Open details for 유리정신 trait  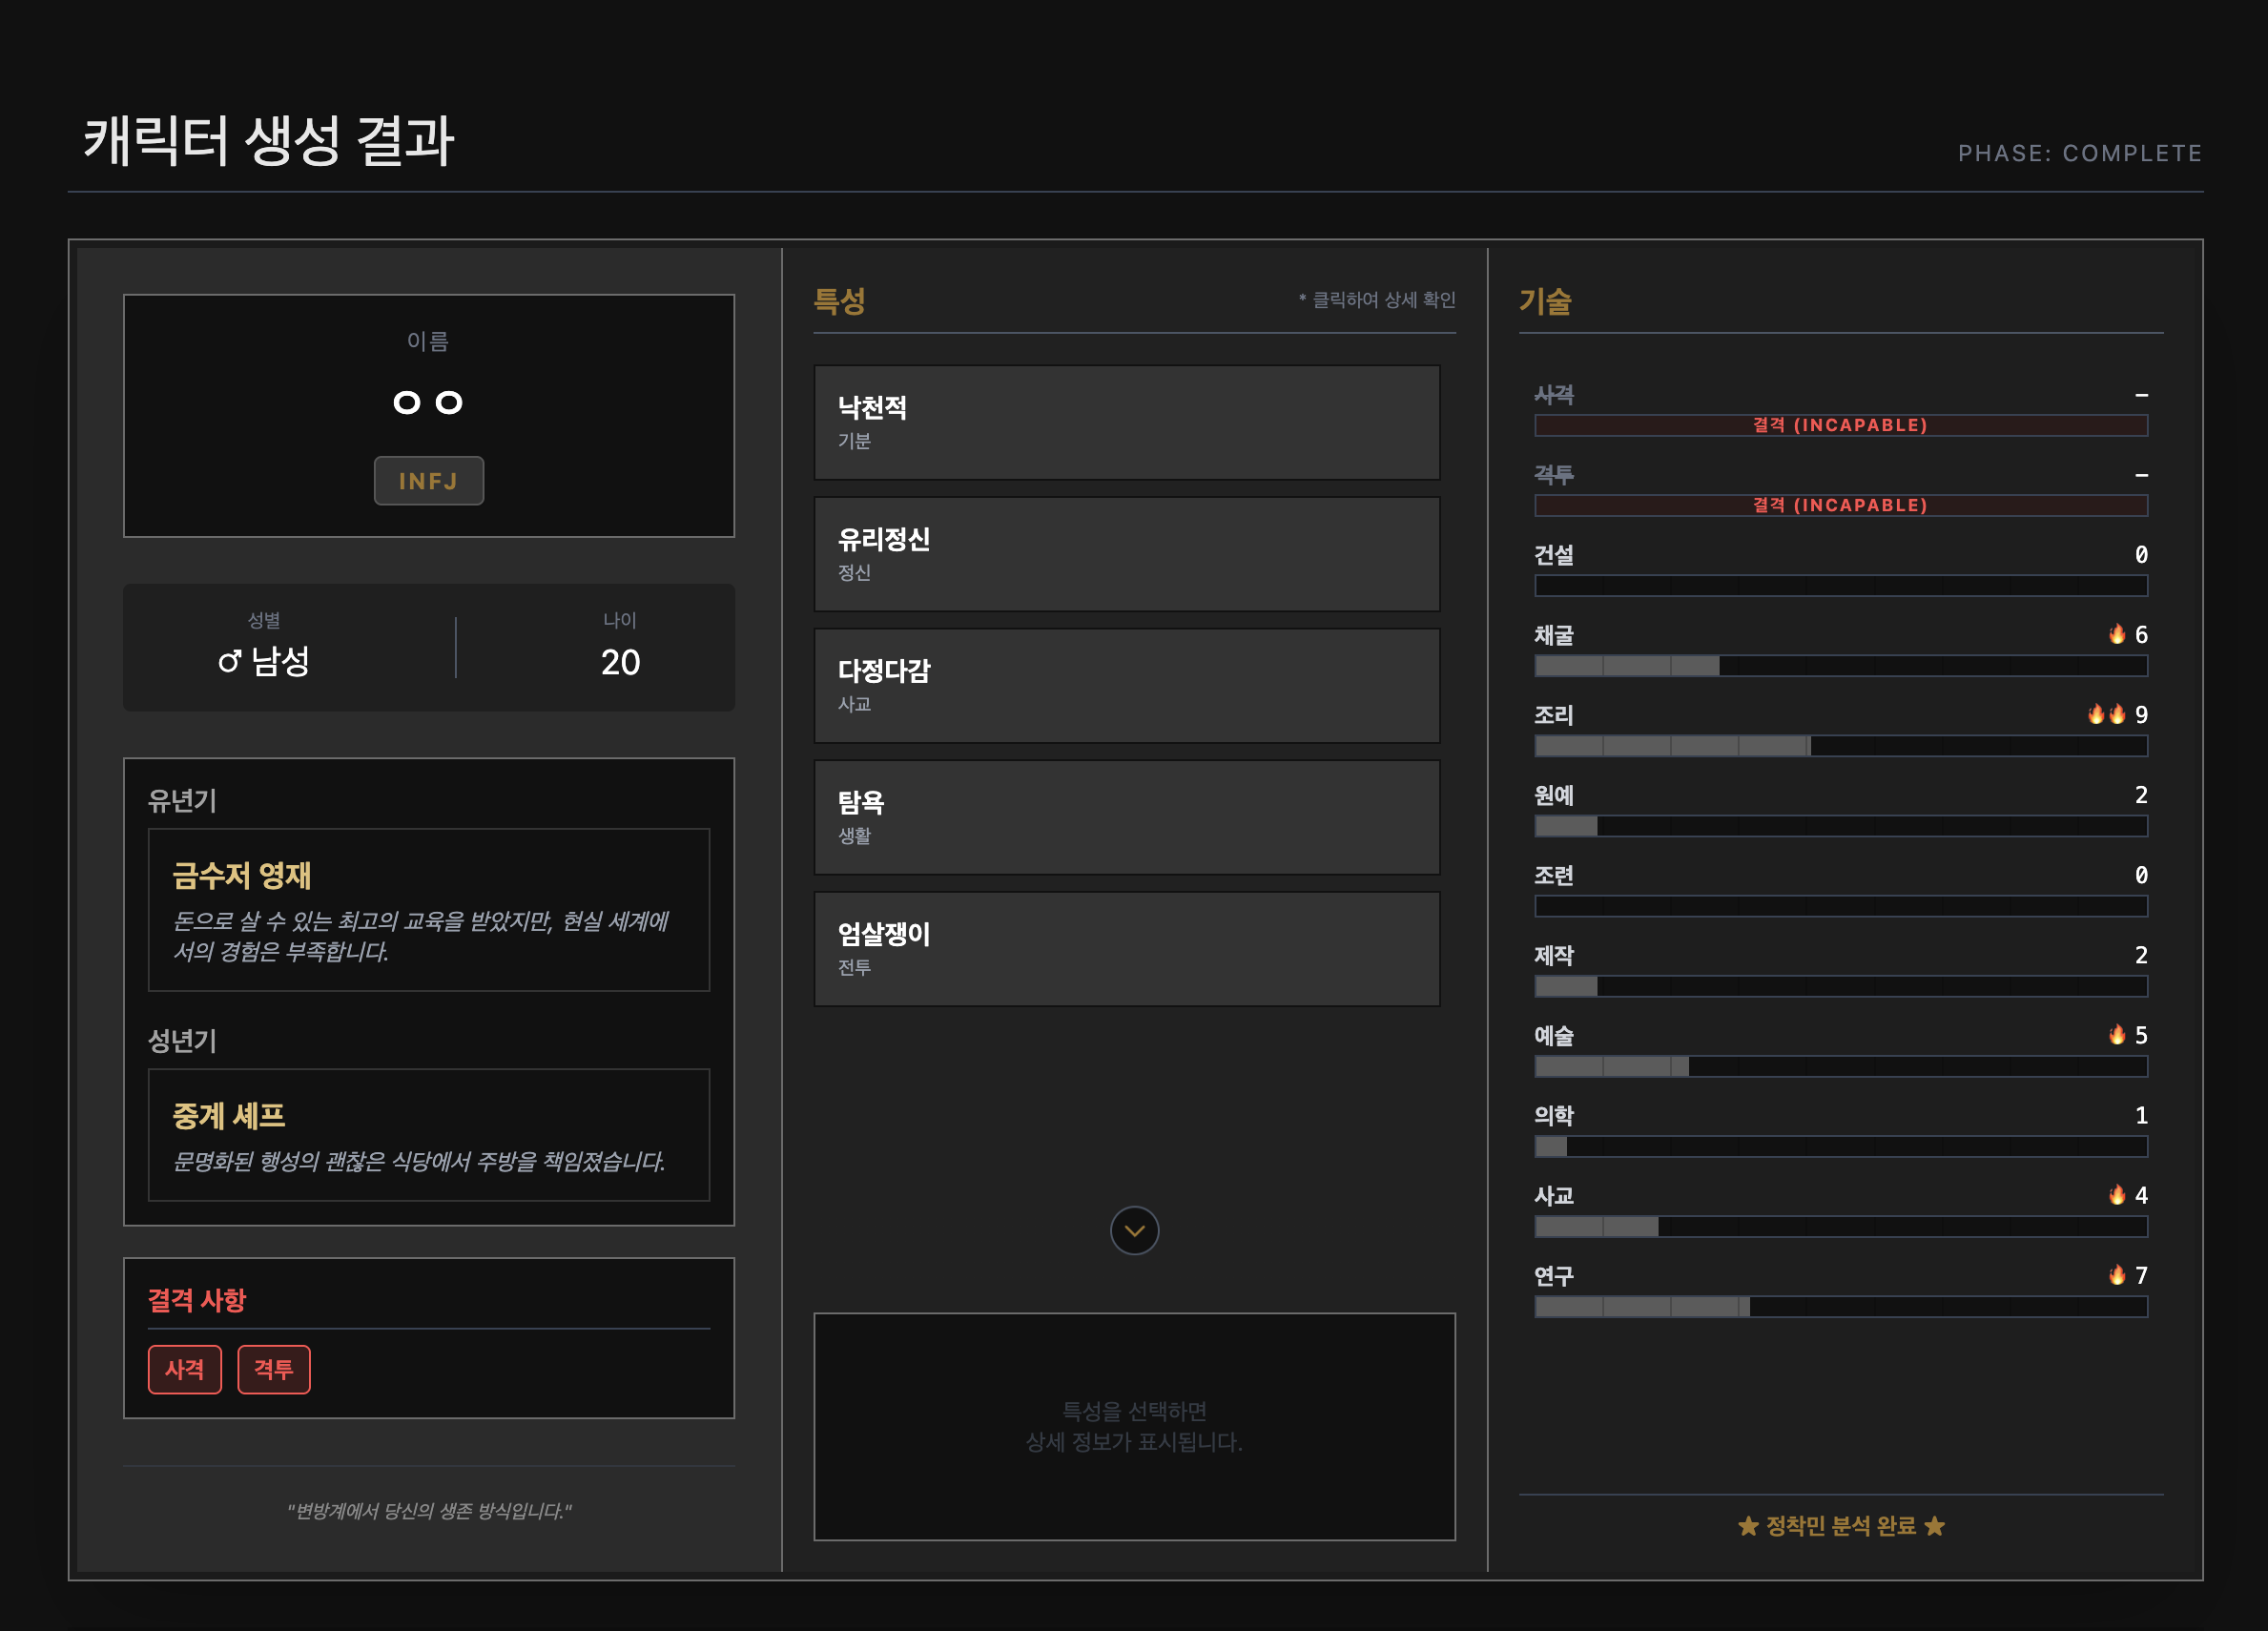coord(1126,554)
